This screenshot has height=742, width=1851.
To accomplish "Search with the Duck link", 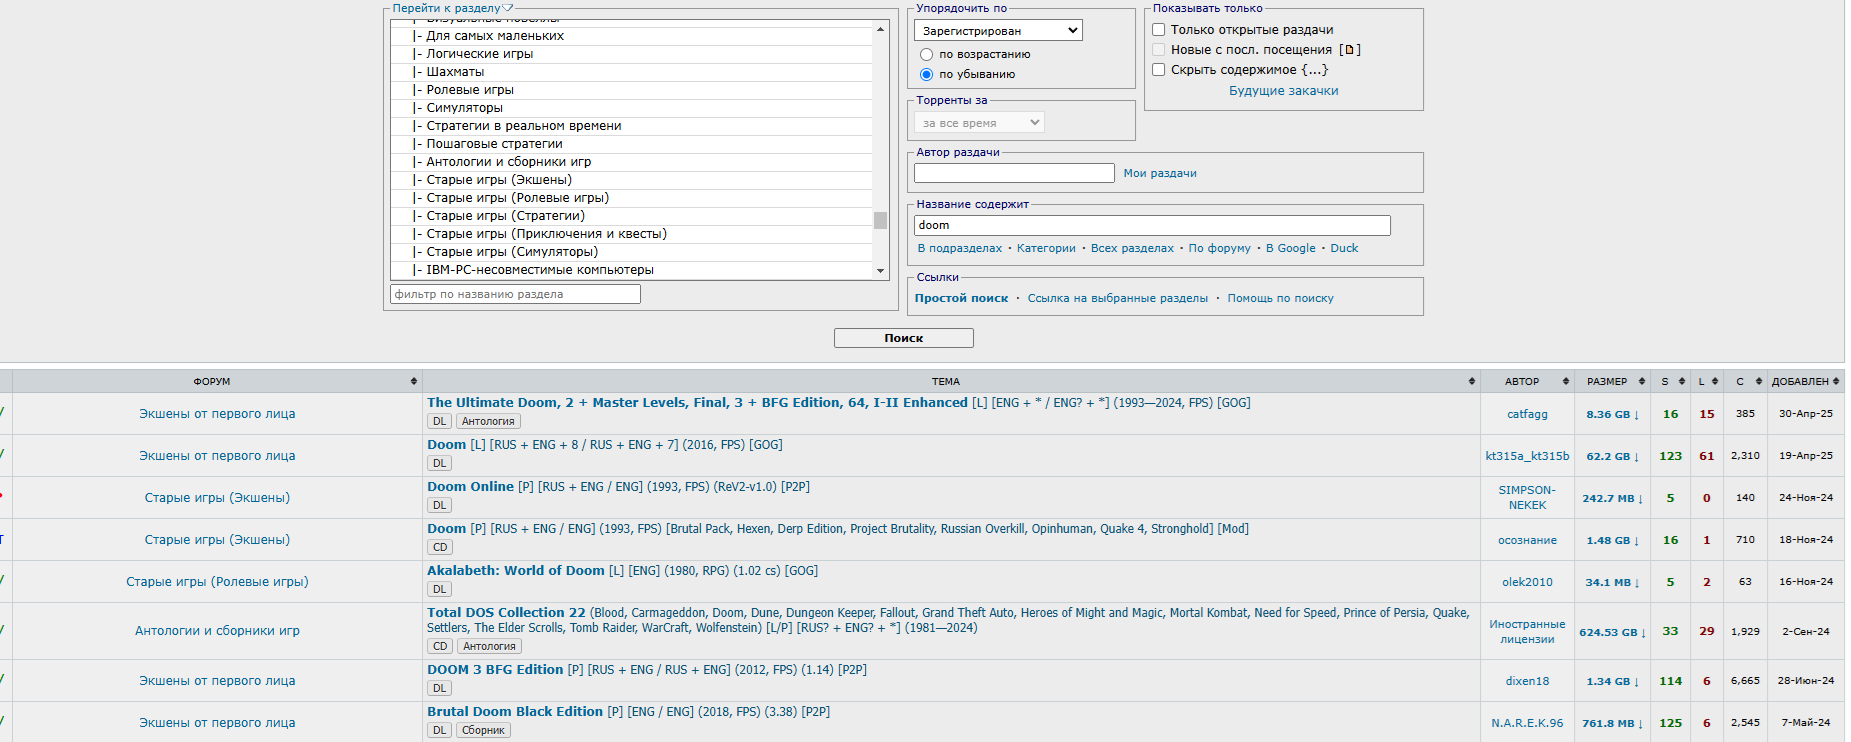I will 1344,248.
